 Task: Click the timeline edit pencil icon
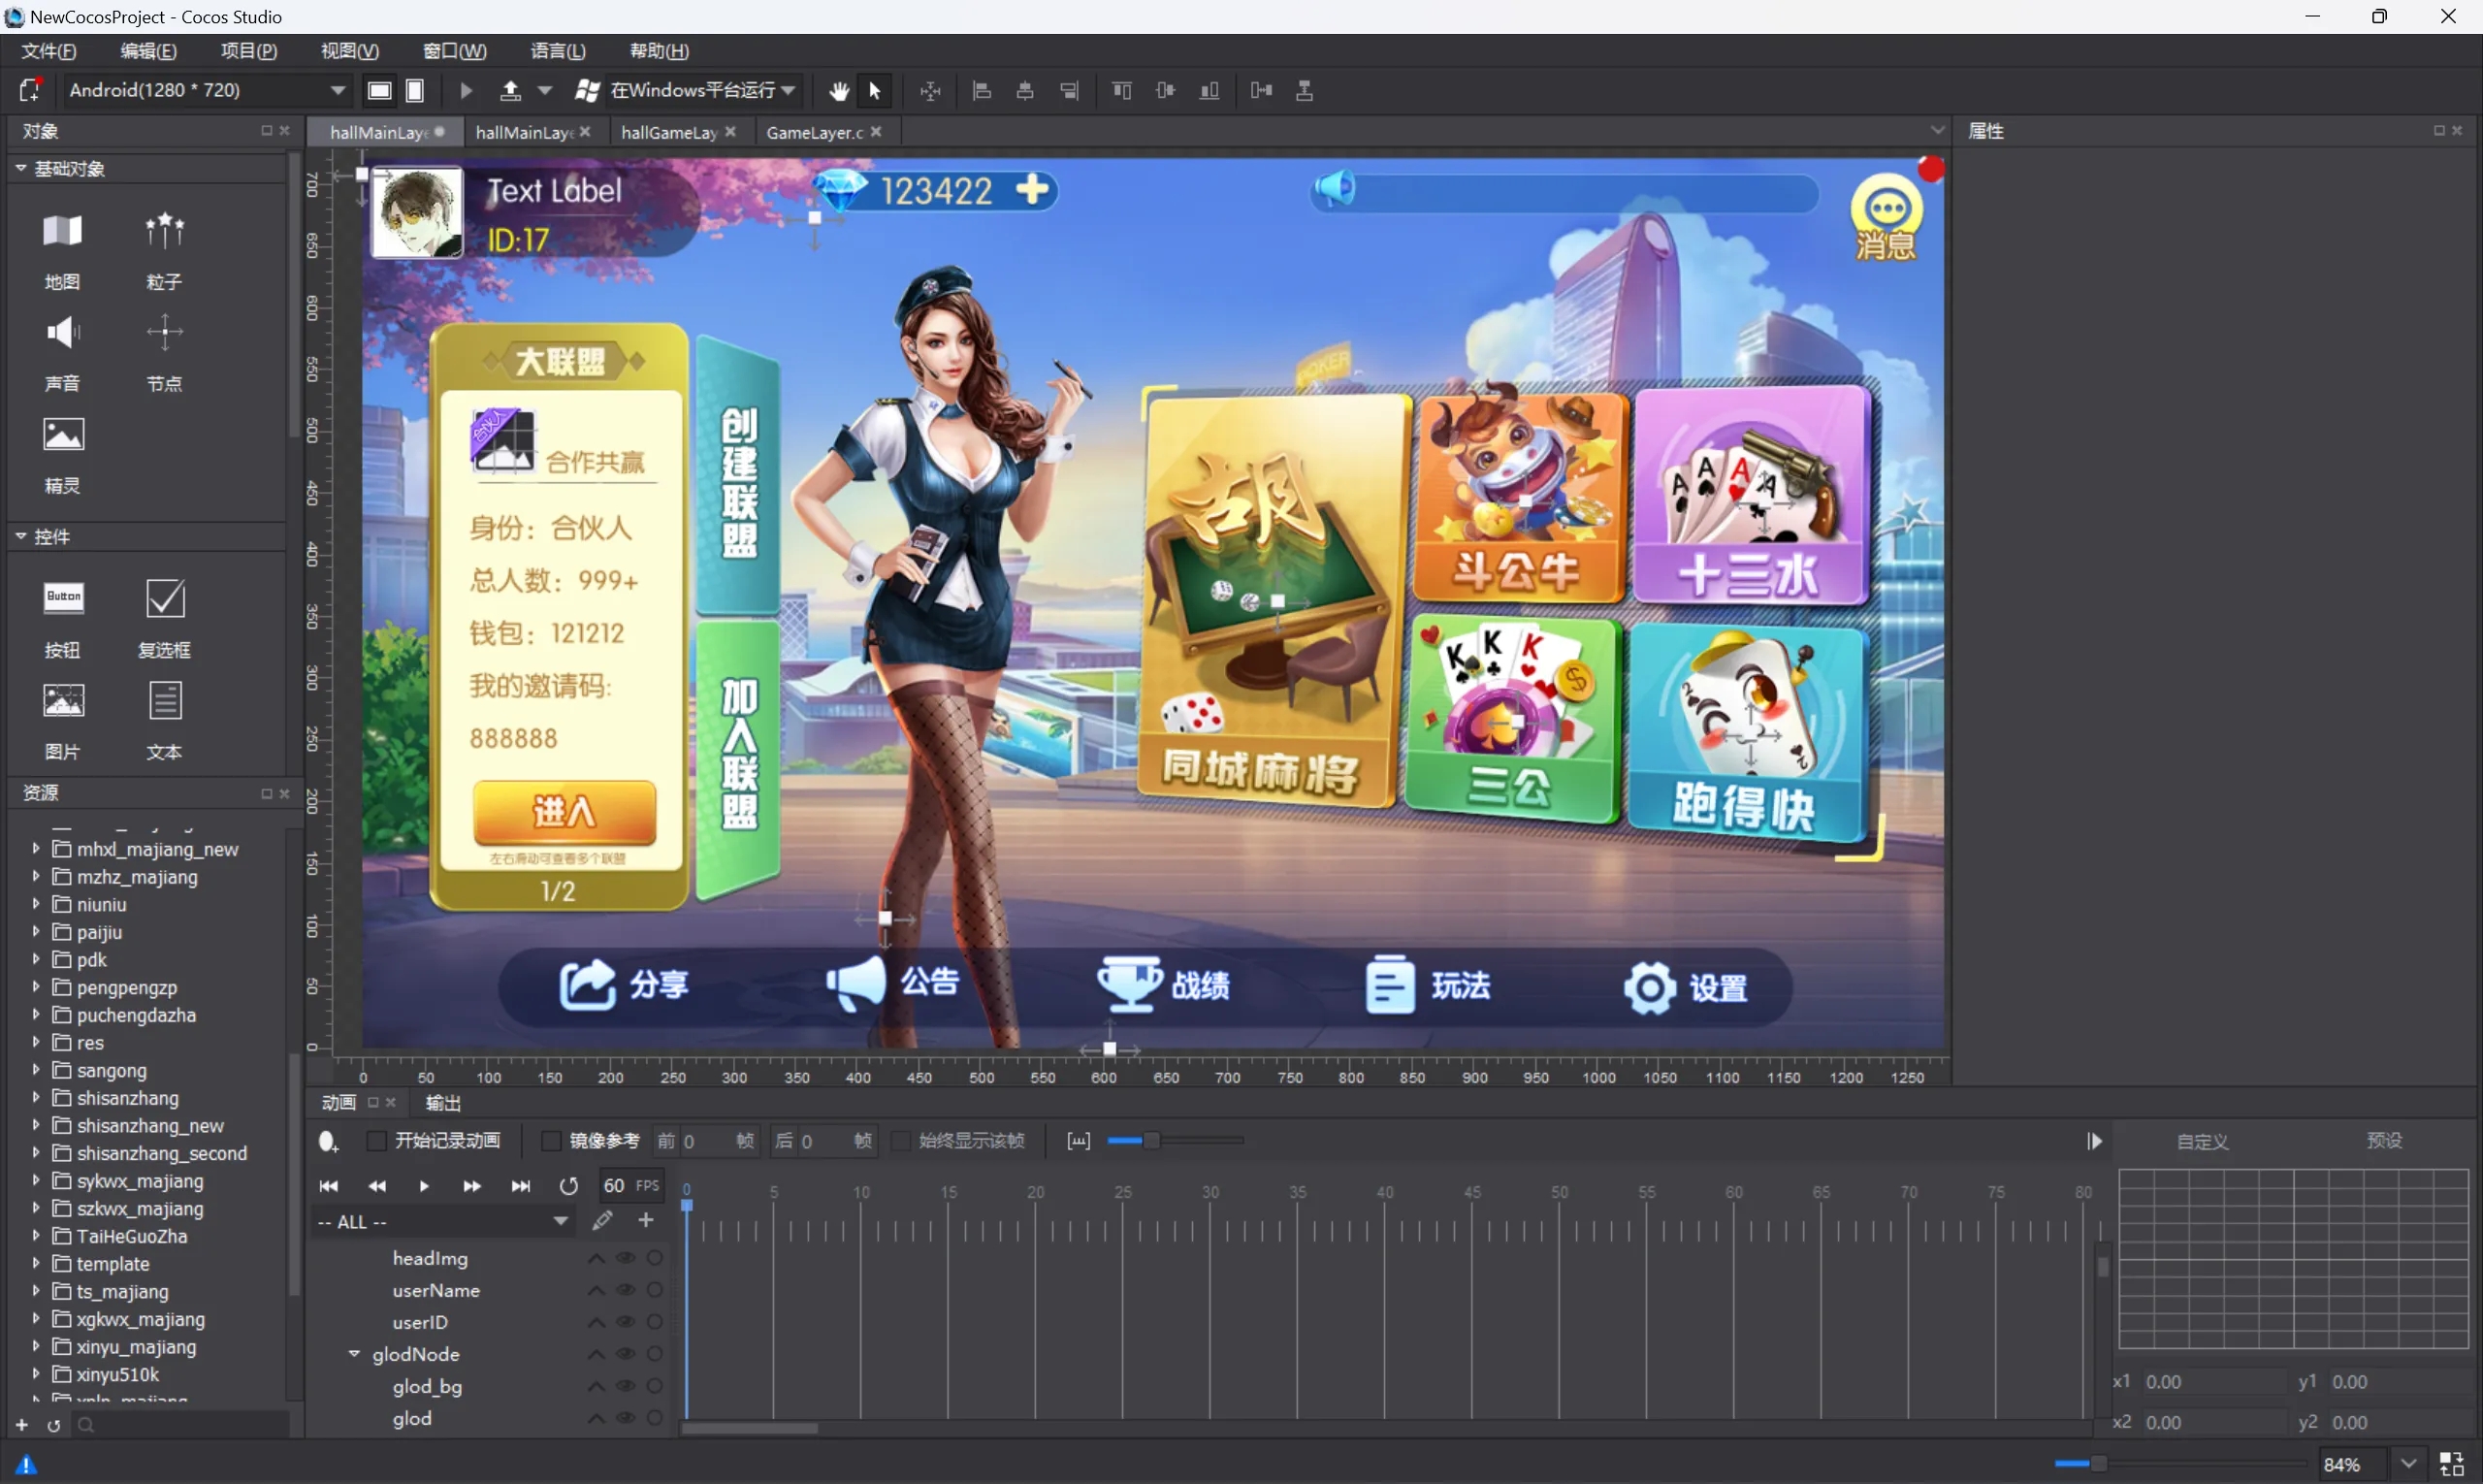click(x=602, y=1220)
